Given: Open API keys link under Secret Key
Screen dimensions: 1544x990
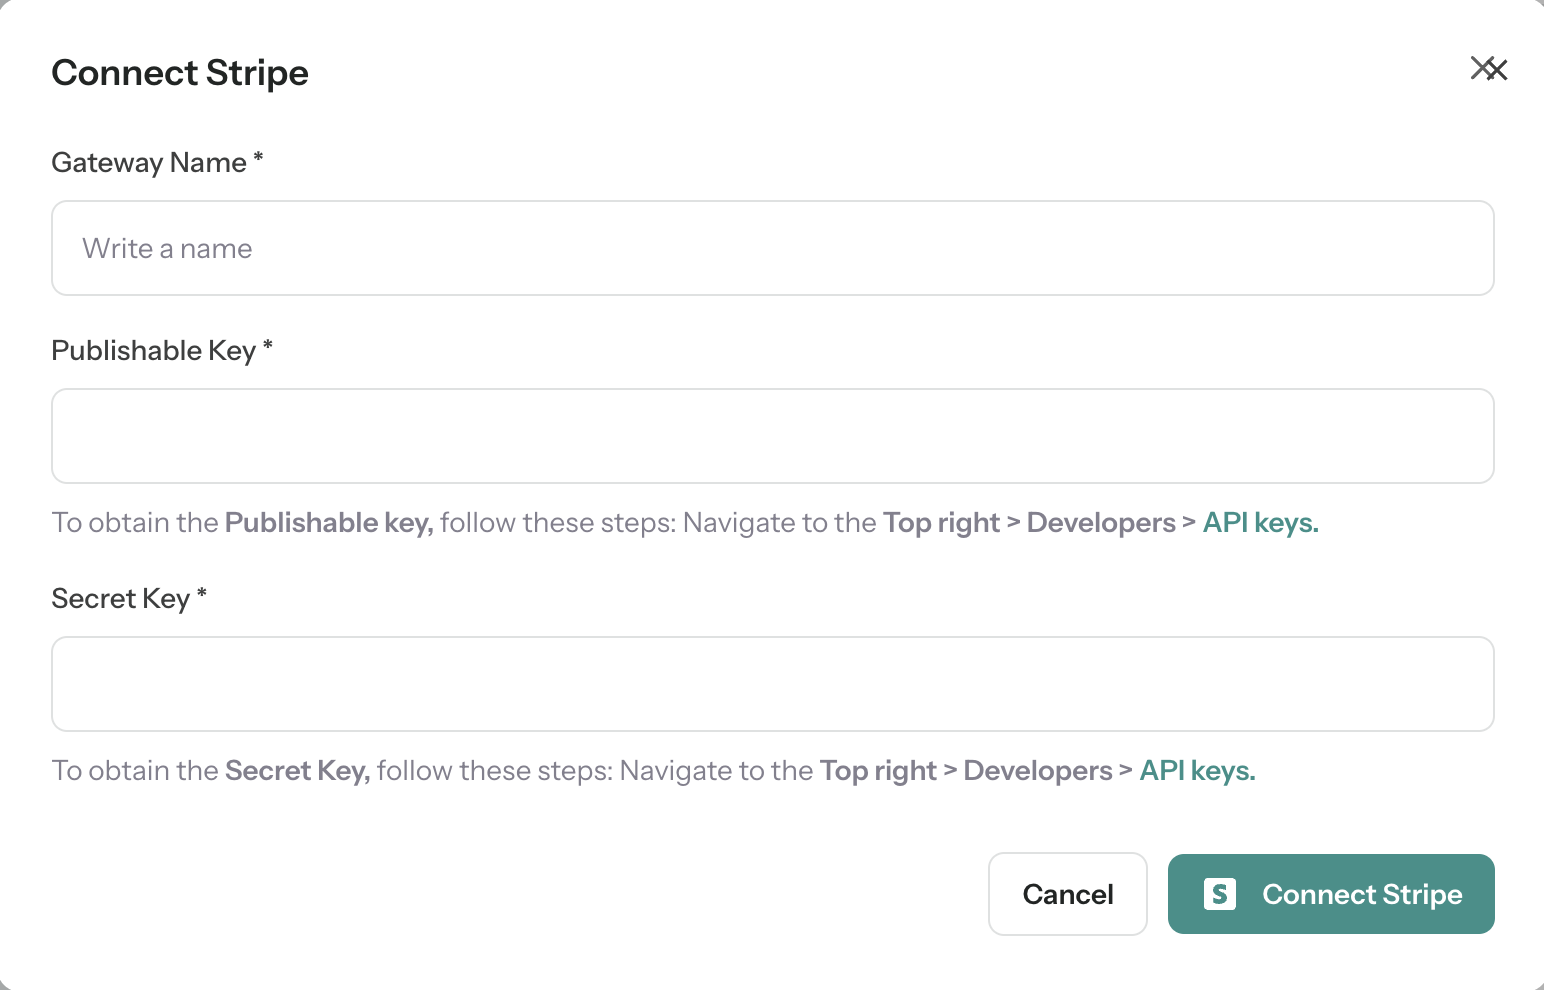Looking at the screenshot, I should pyautogui.click(x=1197, y=771).
